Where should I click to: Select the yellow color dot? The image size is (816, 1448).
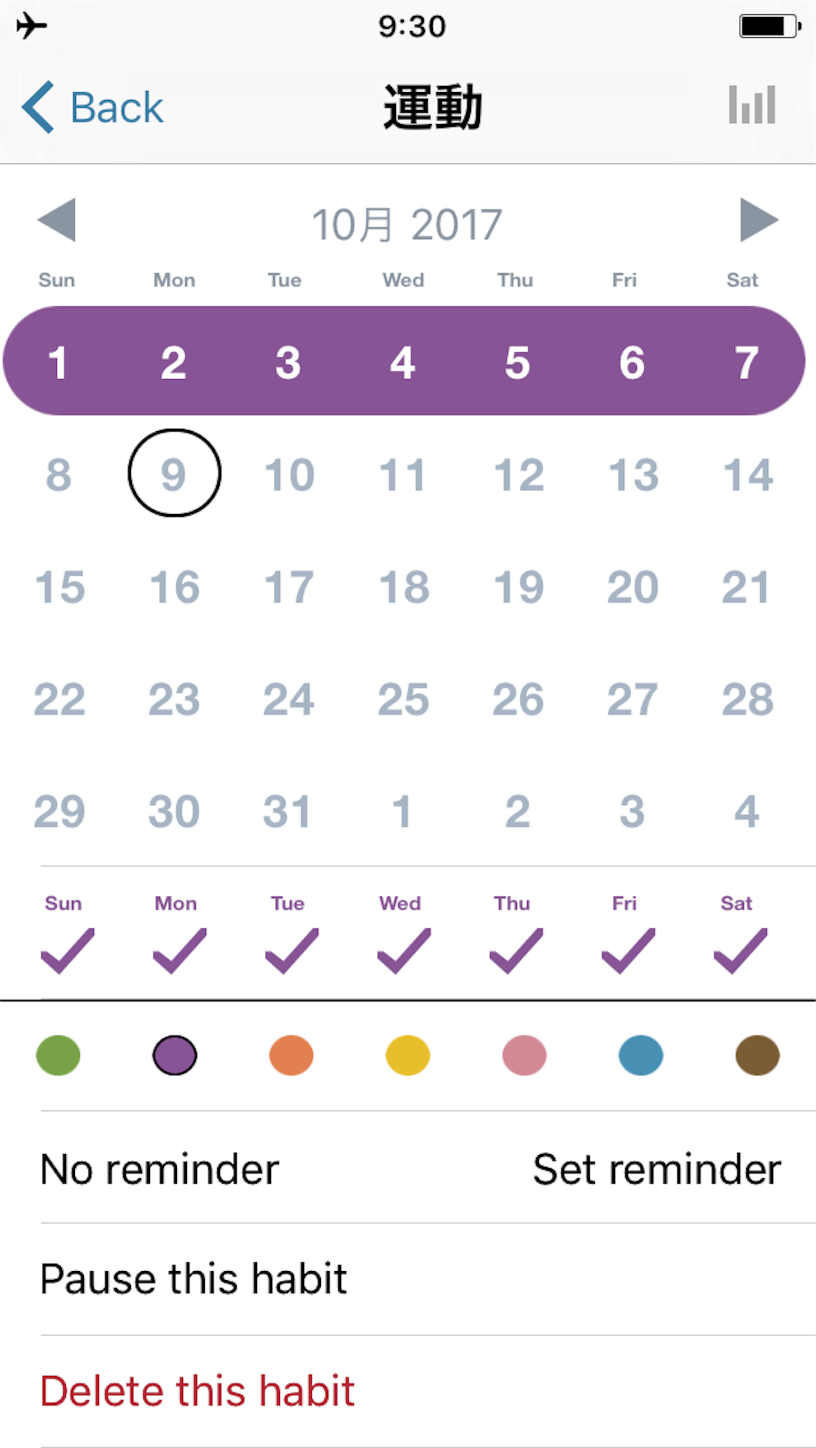408,1055
